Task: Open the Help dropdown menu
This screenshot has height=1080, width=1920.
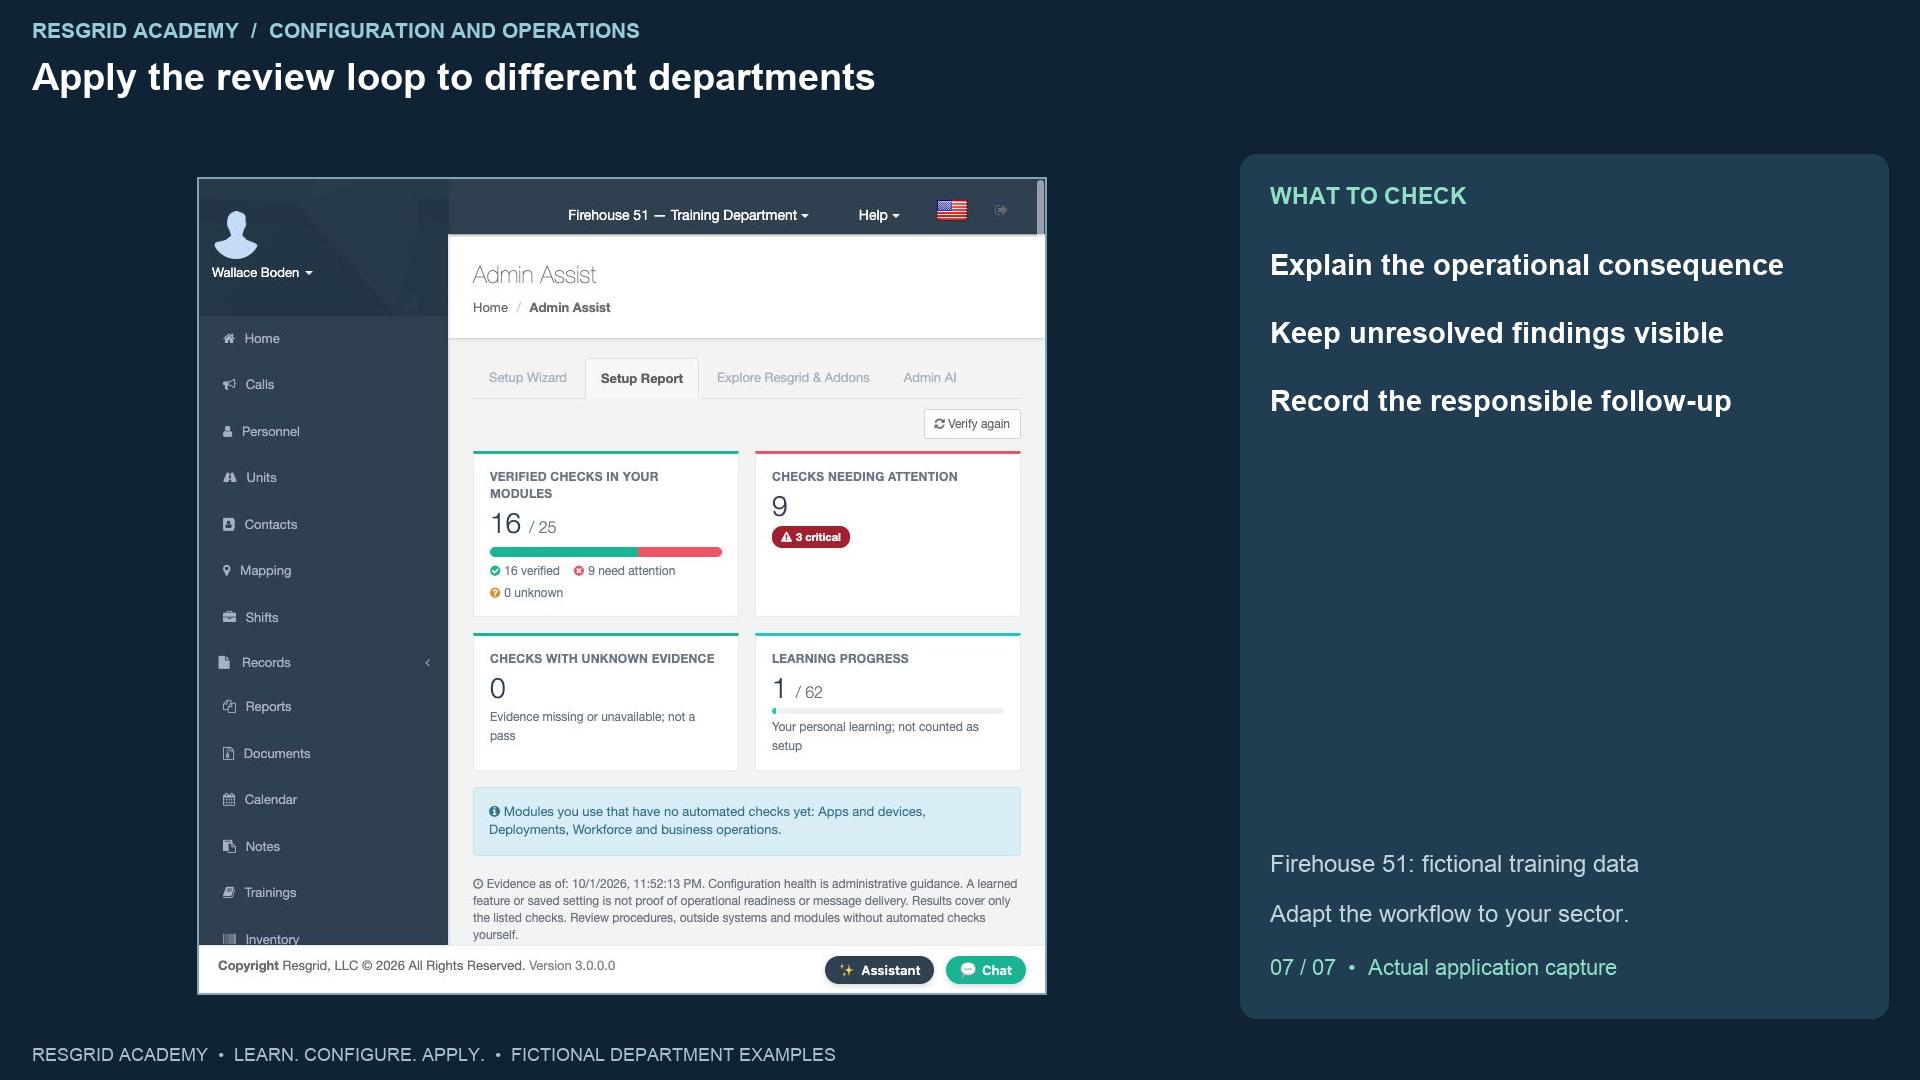Action: pyautogui.click(x=879, y=215)
